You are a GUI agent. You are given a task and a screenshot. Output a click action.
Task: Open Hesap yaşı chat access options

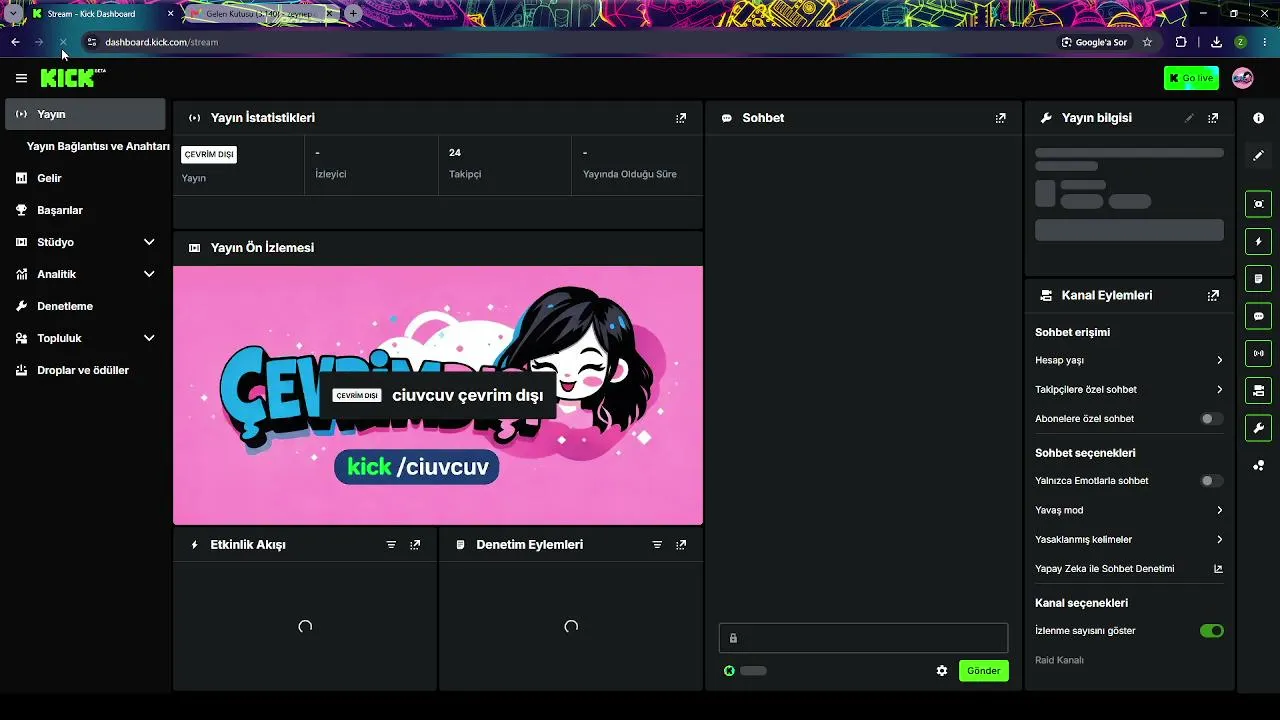(1129, 360)
